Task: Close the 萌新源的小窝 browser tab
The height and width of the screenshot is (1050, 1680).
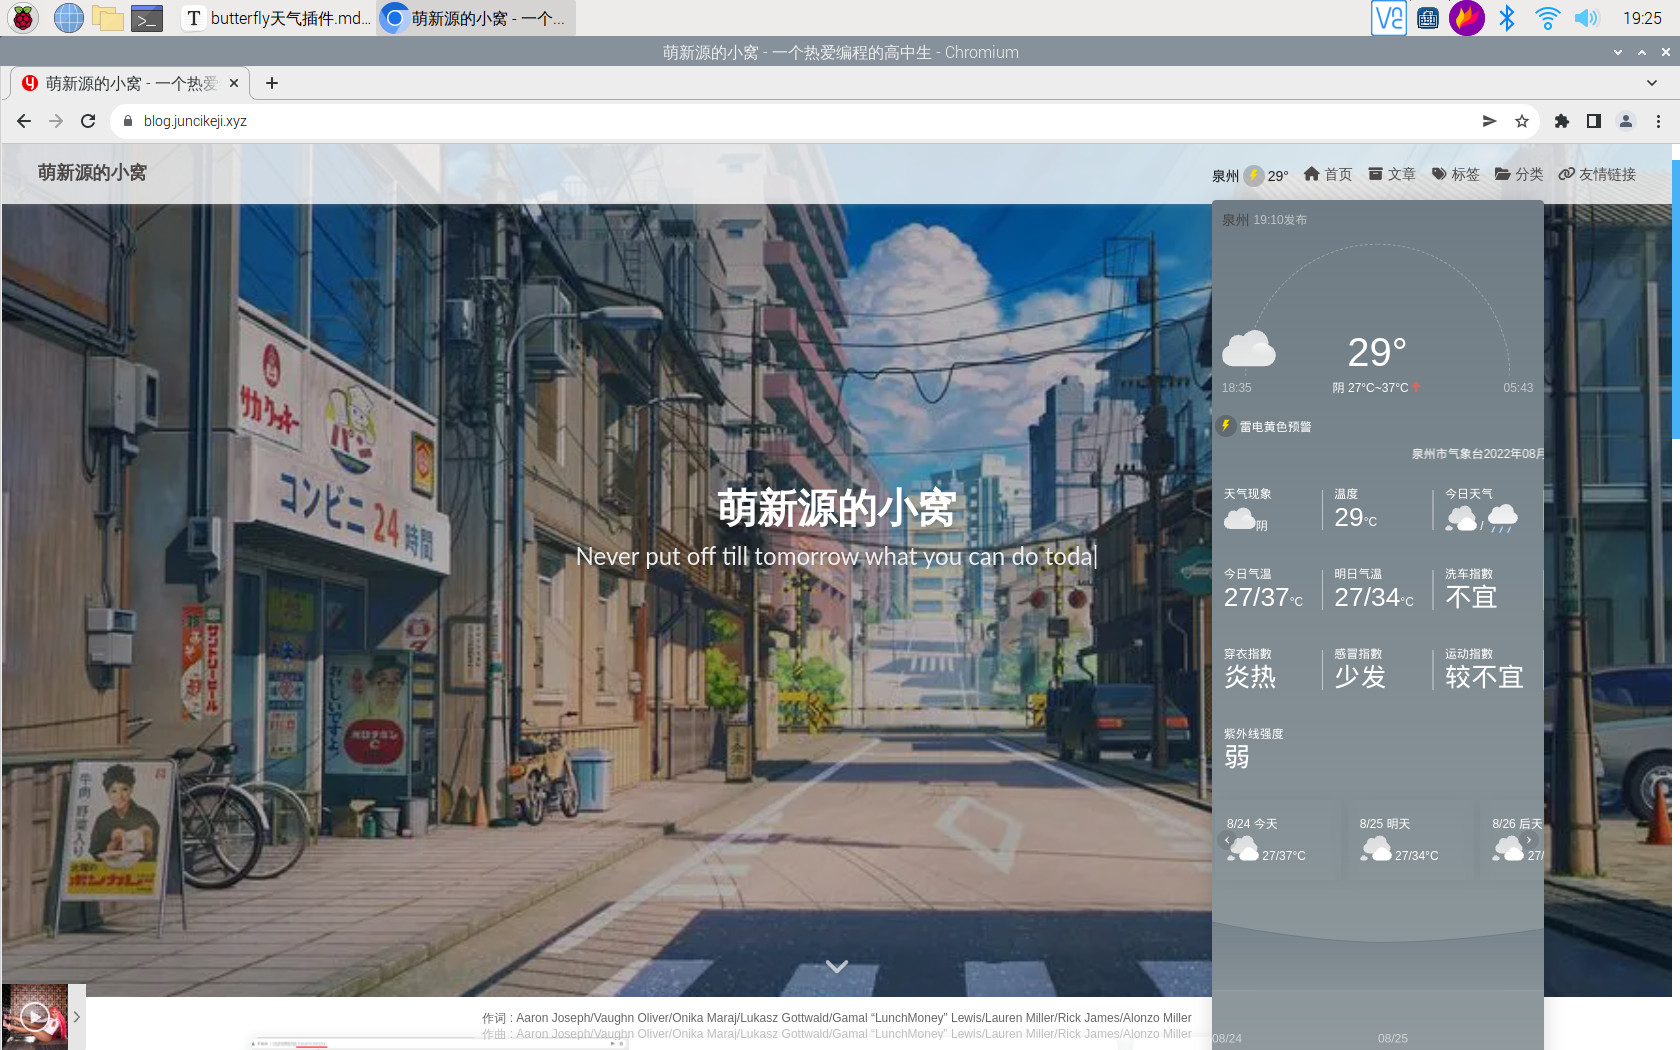Action: pyautogui.click(x=234, y=83)
